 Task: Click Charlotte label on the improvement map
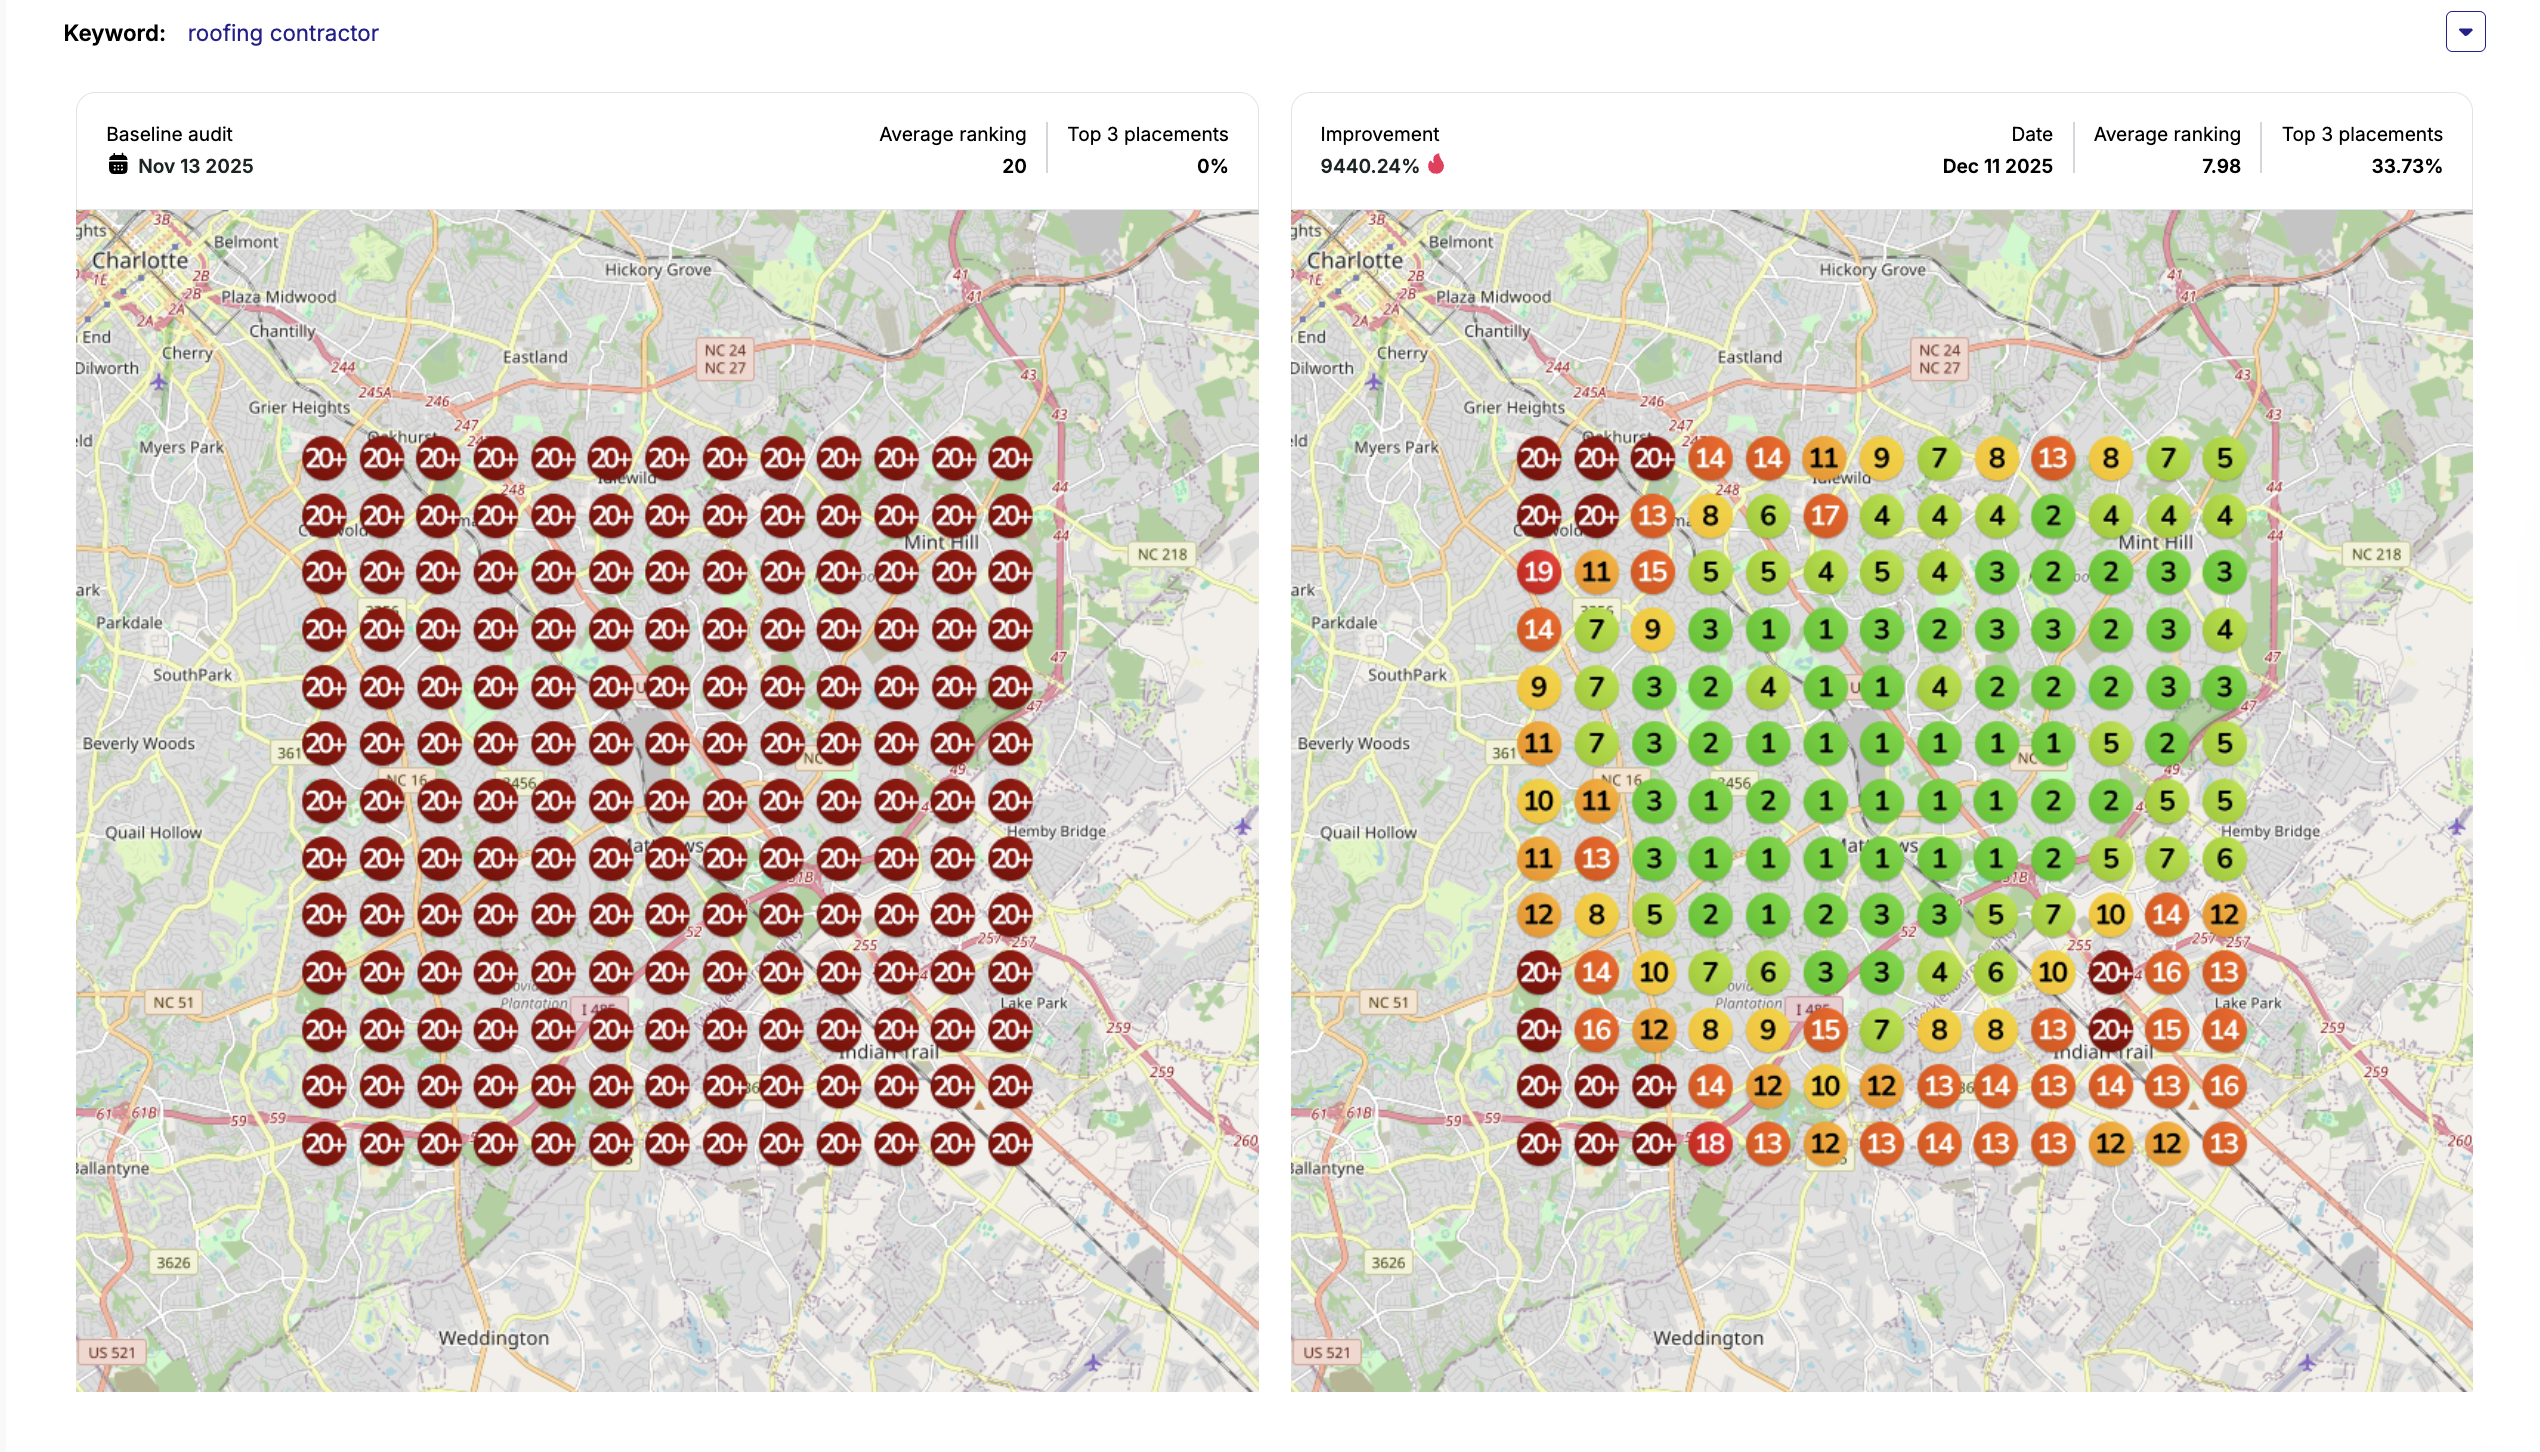[1355, 260]
